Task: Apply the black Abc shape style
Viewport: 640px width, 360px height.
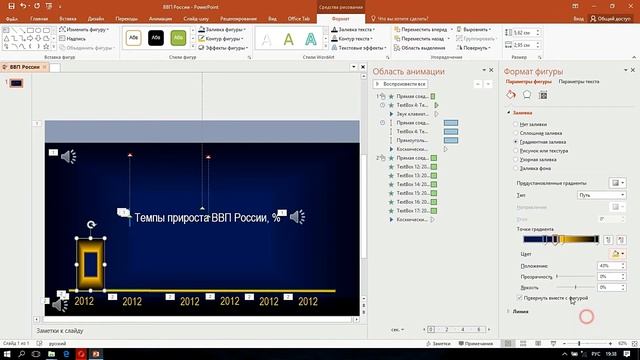Action: coord(156,38)
